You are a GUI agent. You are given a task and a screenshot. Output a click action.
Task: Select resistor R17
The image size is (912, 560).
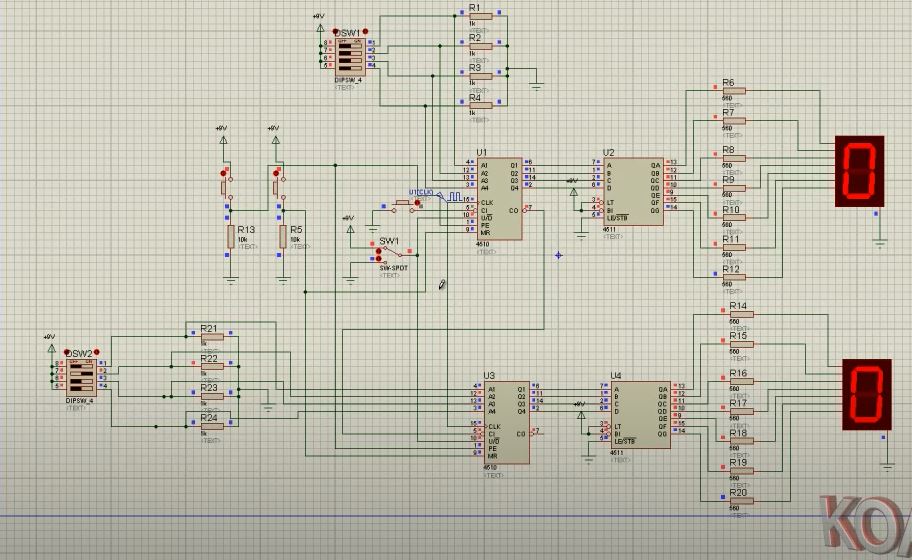tap(742, 412)
